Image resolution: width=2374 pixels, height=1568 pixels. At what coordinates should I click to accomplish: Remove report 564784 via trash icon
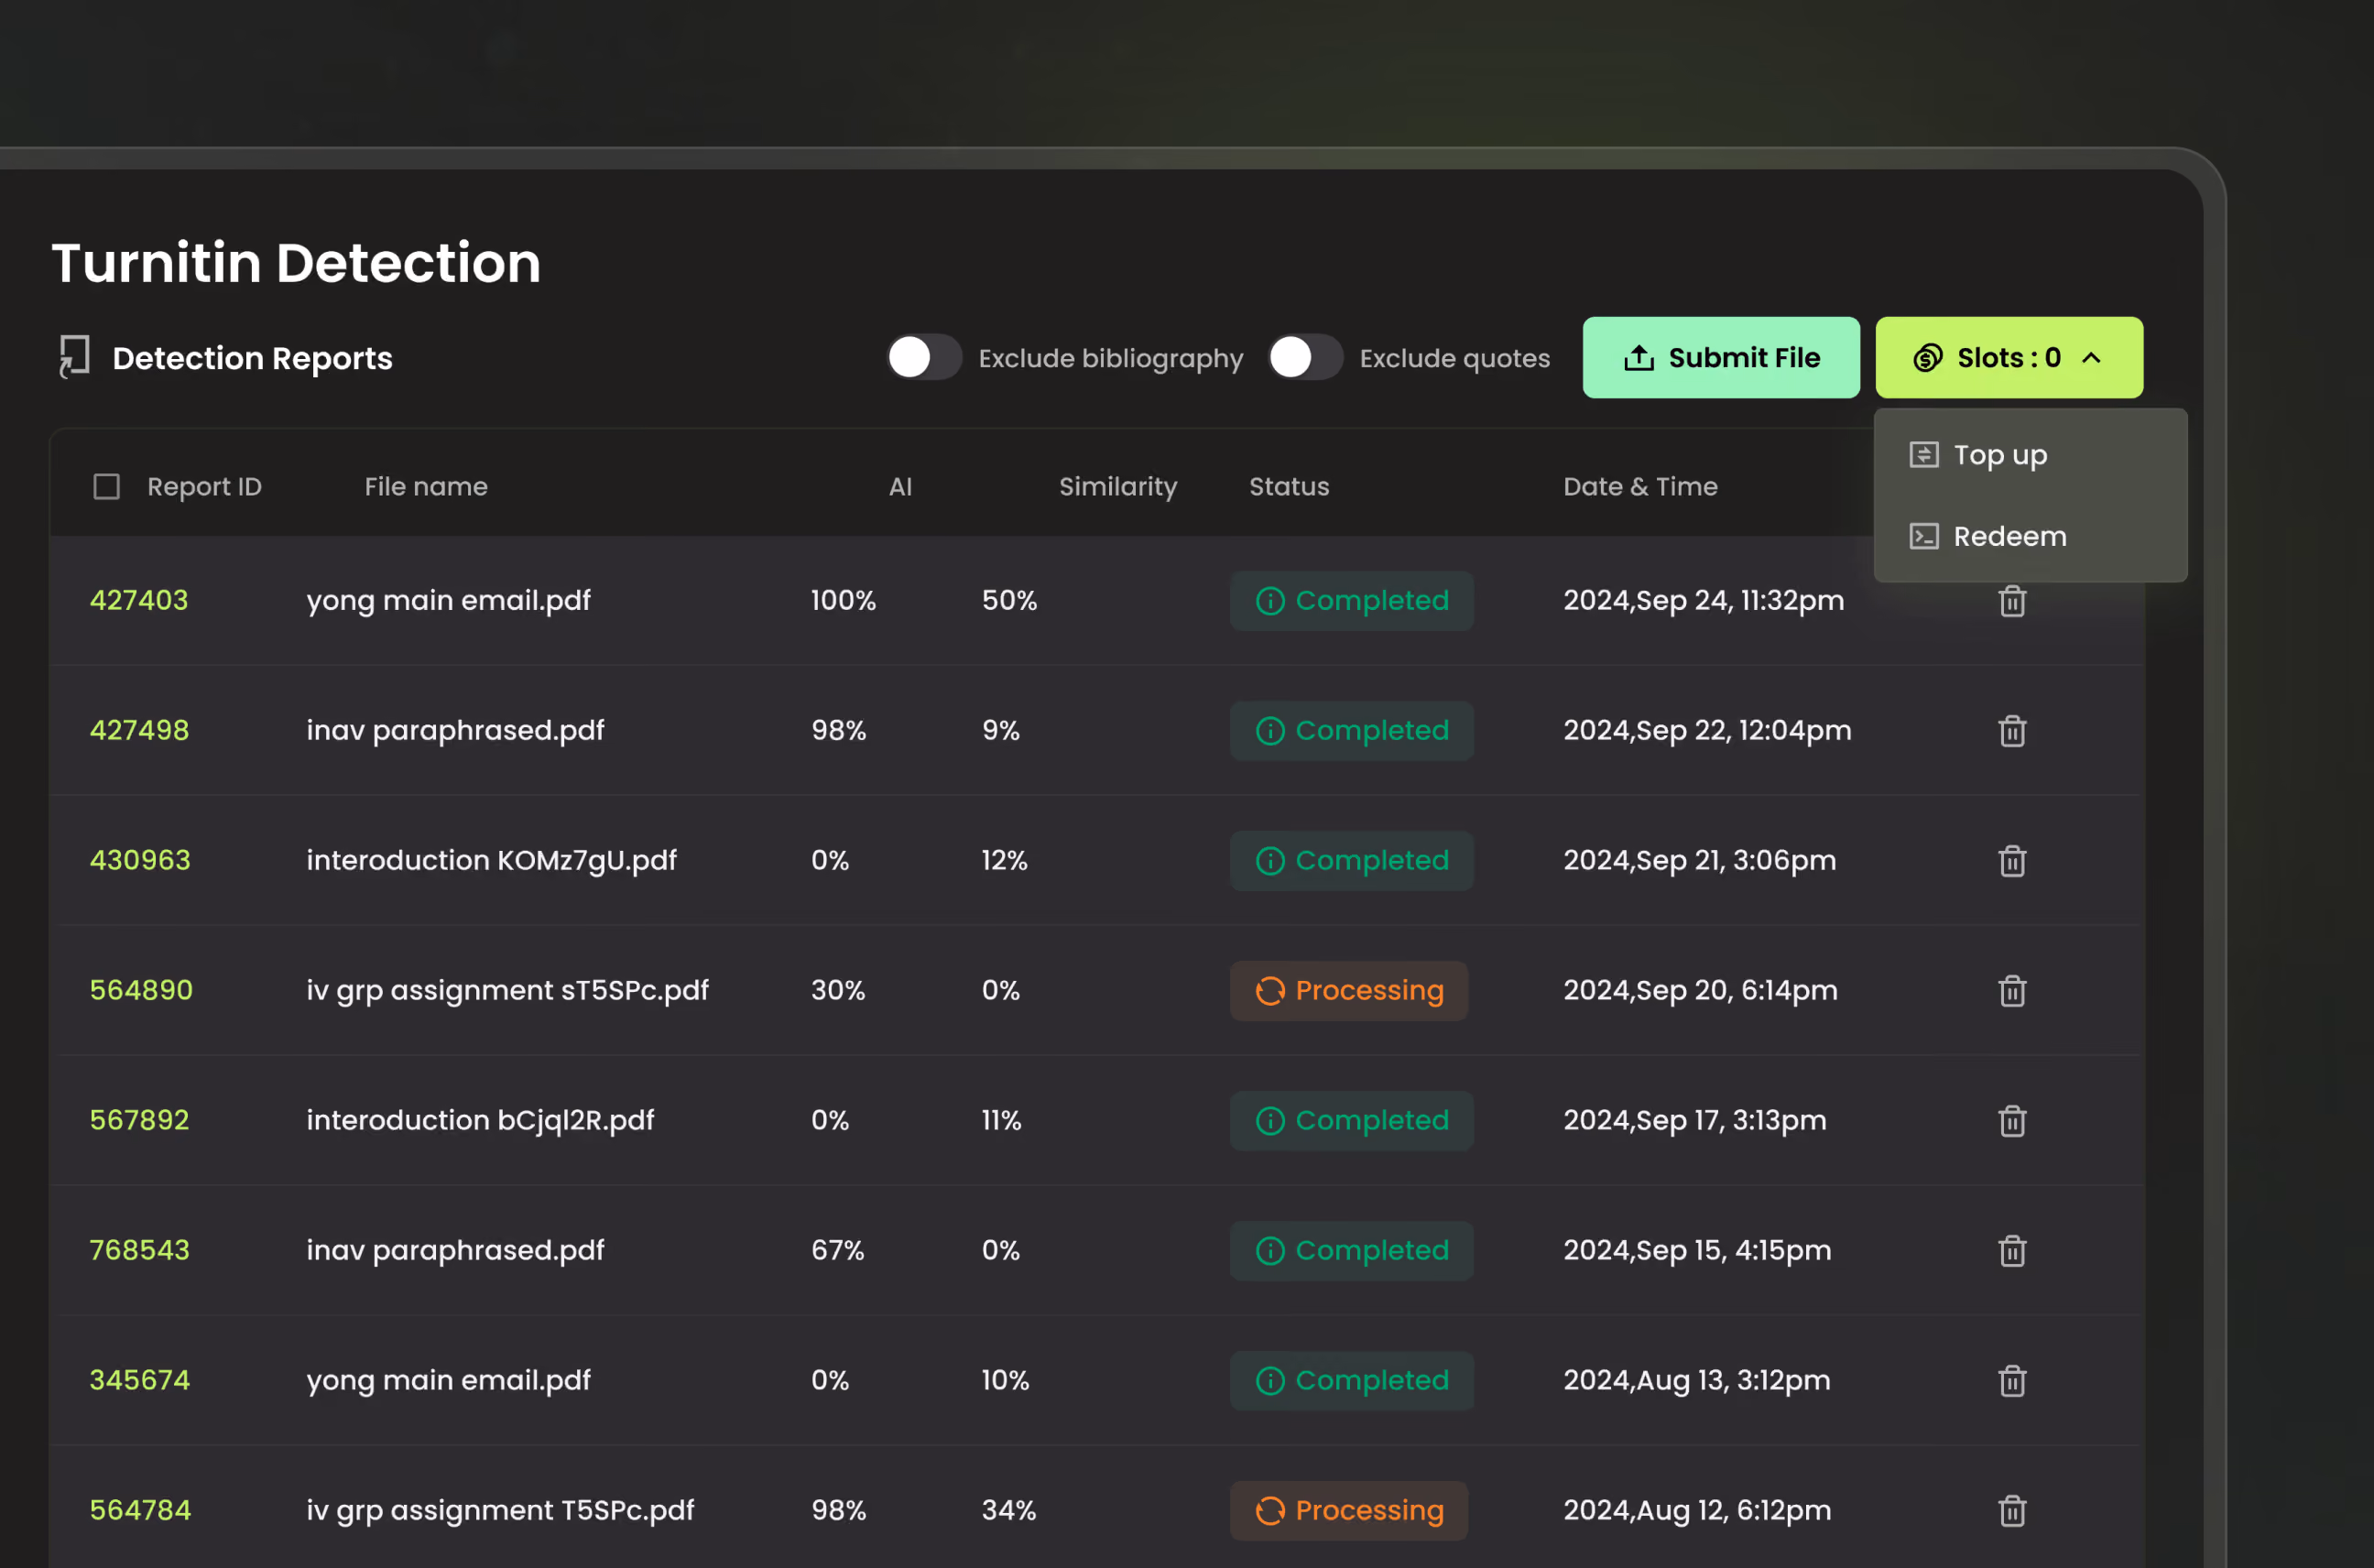2012,1511
